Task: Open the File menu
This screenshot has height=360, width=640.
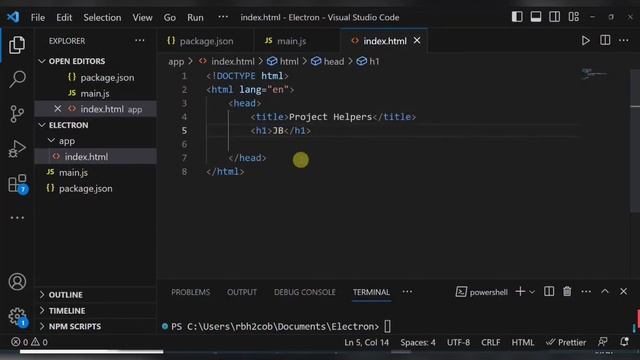Action: pos(38,18)
